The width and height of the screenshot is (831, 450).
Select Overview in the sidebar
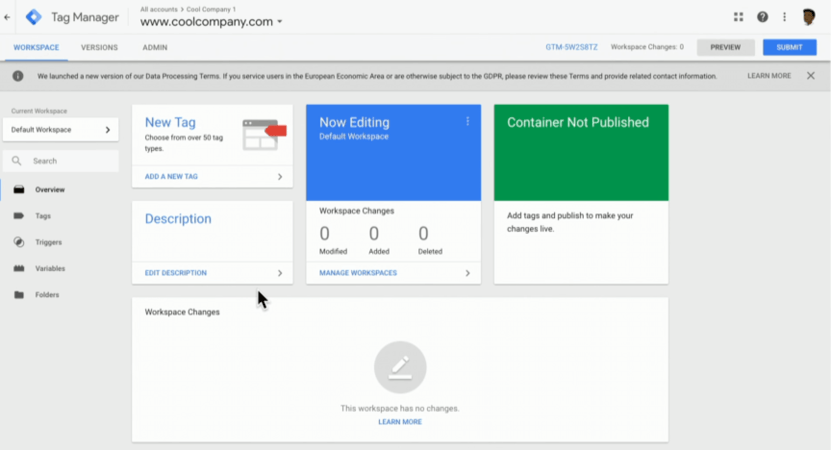[x=50, y=189]
